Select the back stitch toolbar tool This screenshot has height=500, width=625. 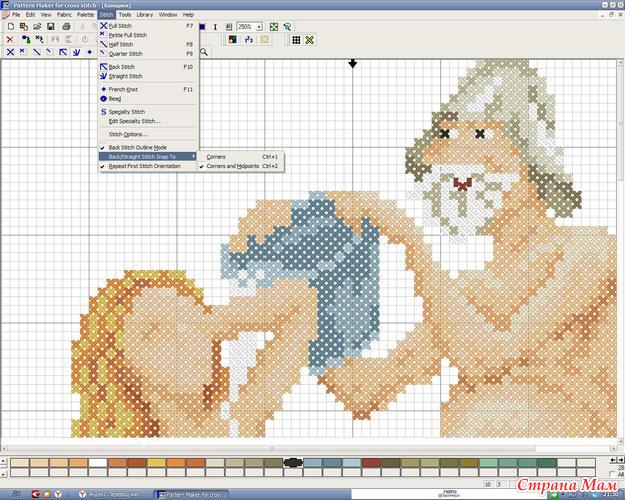pos(63,52)
